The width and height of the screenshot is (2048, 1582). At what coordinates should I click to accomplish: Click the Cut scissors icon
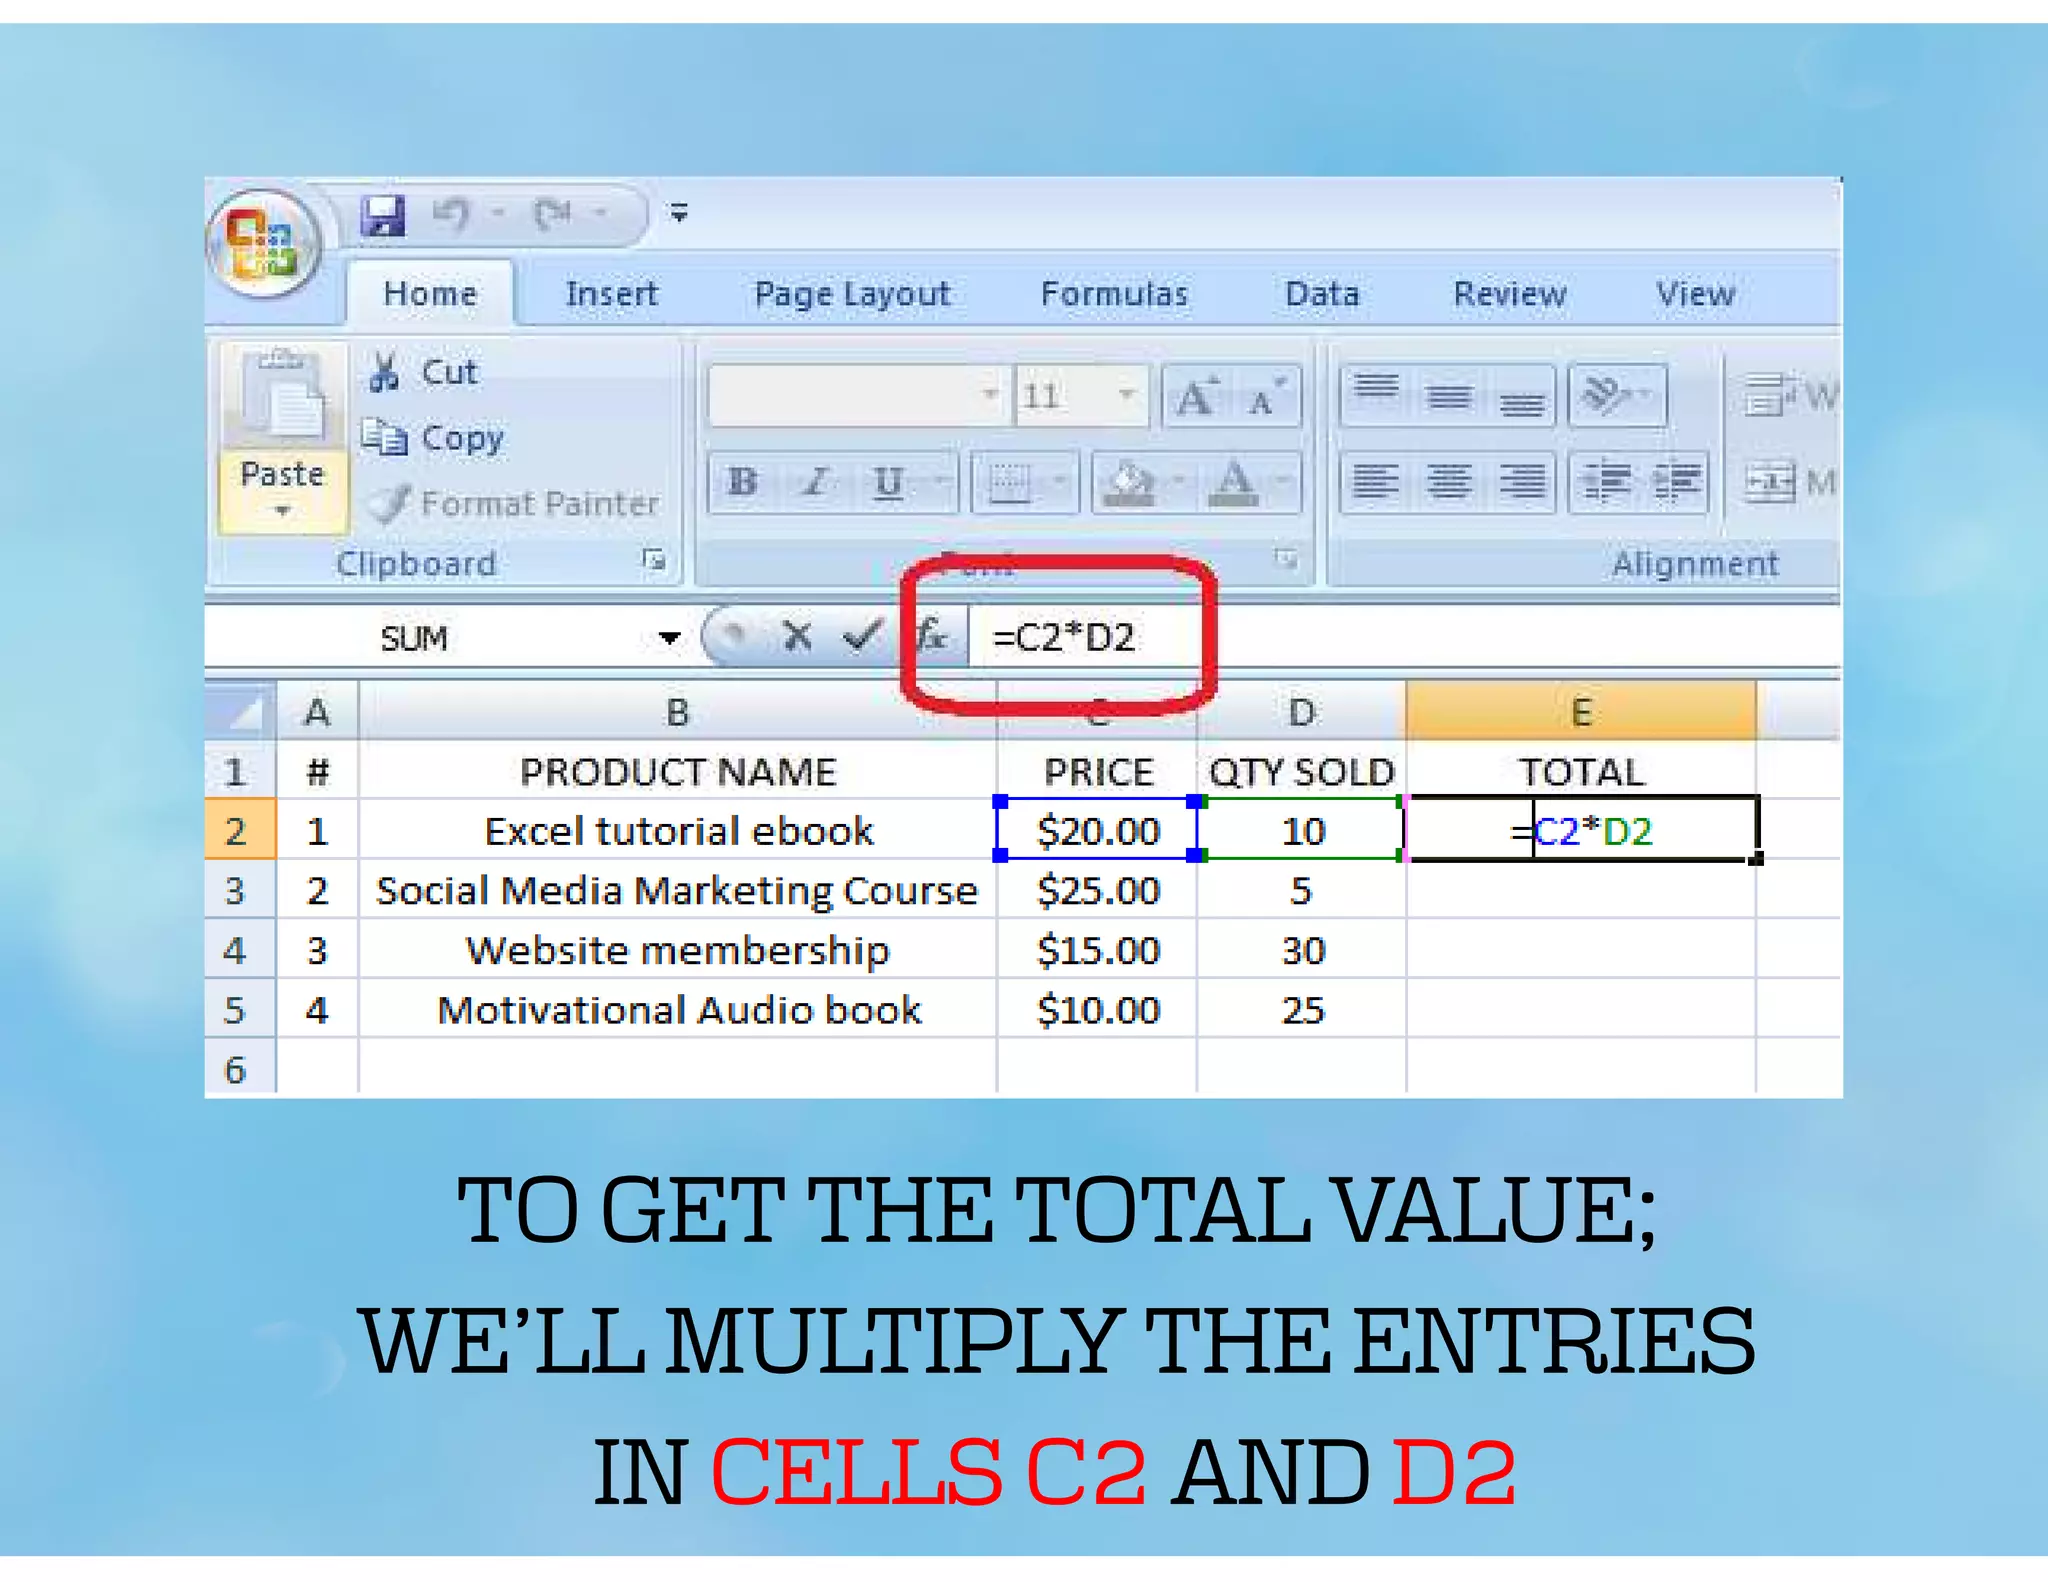385,372
